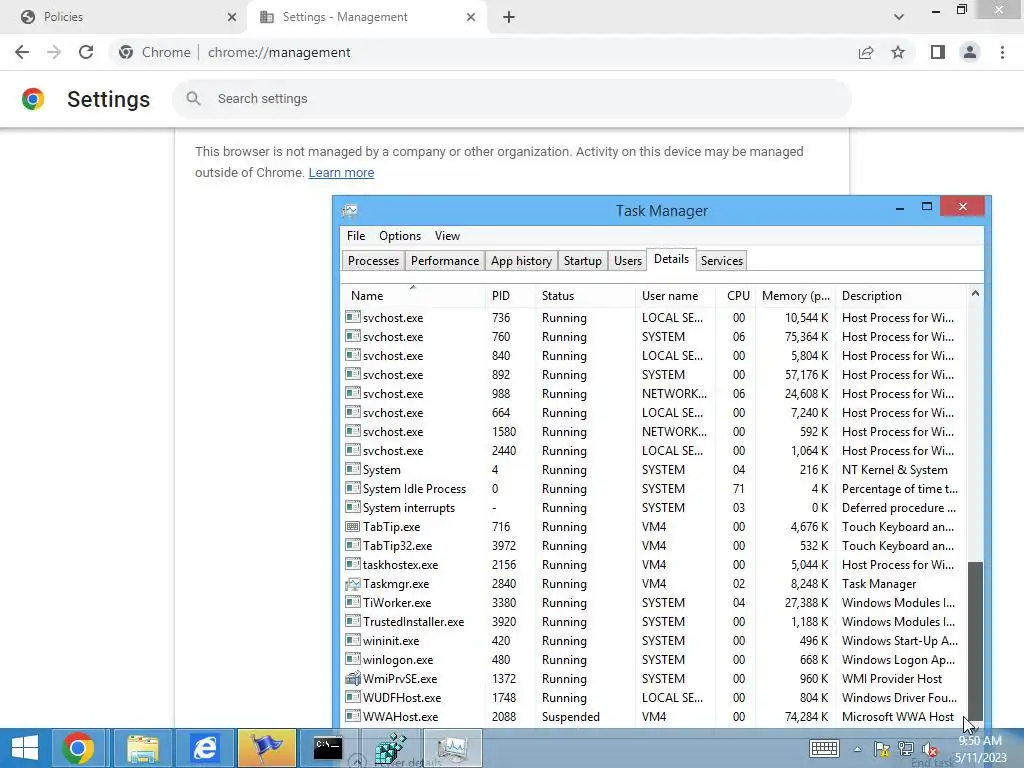Switch to the Startup tab
Image resolution: width=1024 pixels, height=768 pixels.
[583, 261]
